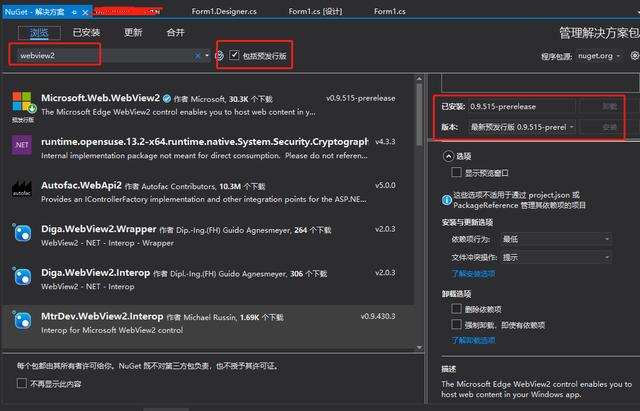This screenshot has width=640, height=411.
Task: Collapse the 选项 options section
Action: tap(448, 156)
